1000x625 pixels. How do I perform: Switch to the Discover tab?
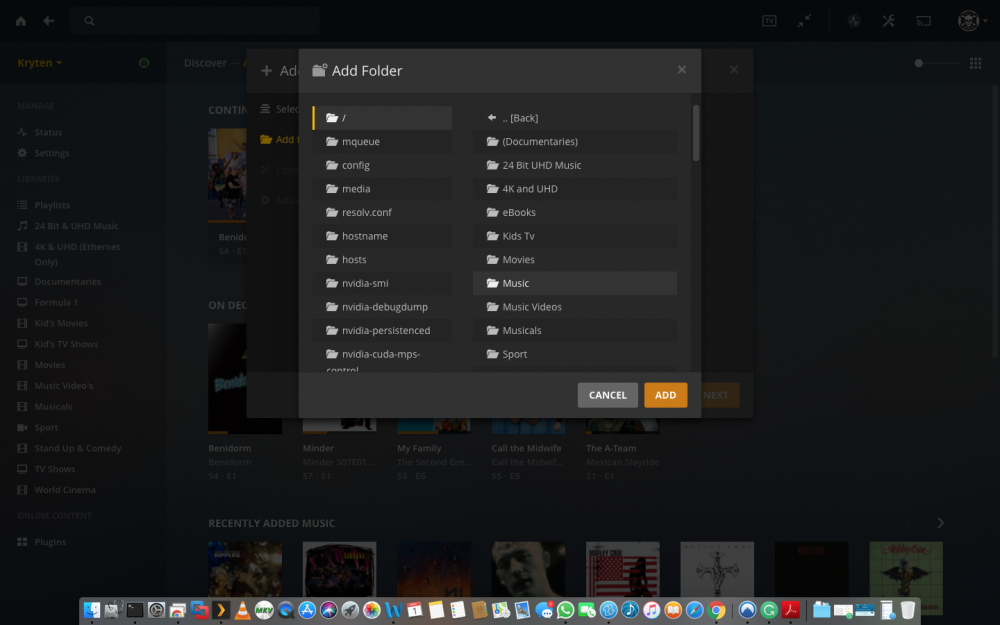click(x=205, y=62)
